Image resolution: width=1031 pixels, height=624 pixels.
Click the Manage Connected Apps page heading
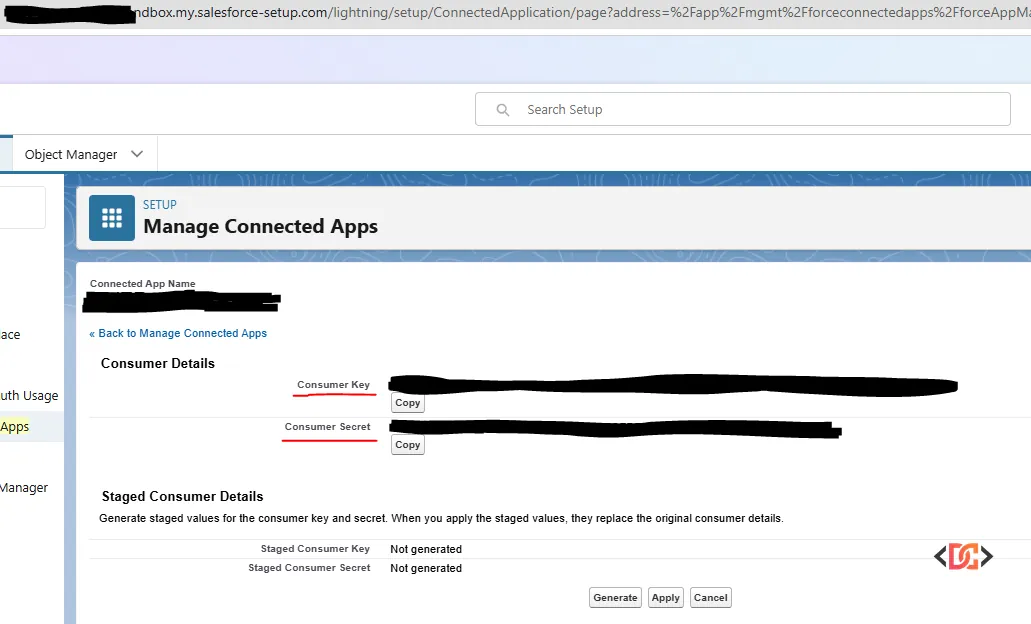(x=260, y=226)
